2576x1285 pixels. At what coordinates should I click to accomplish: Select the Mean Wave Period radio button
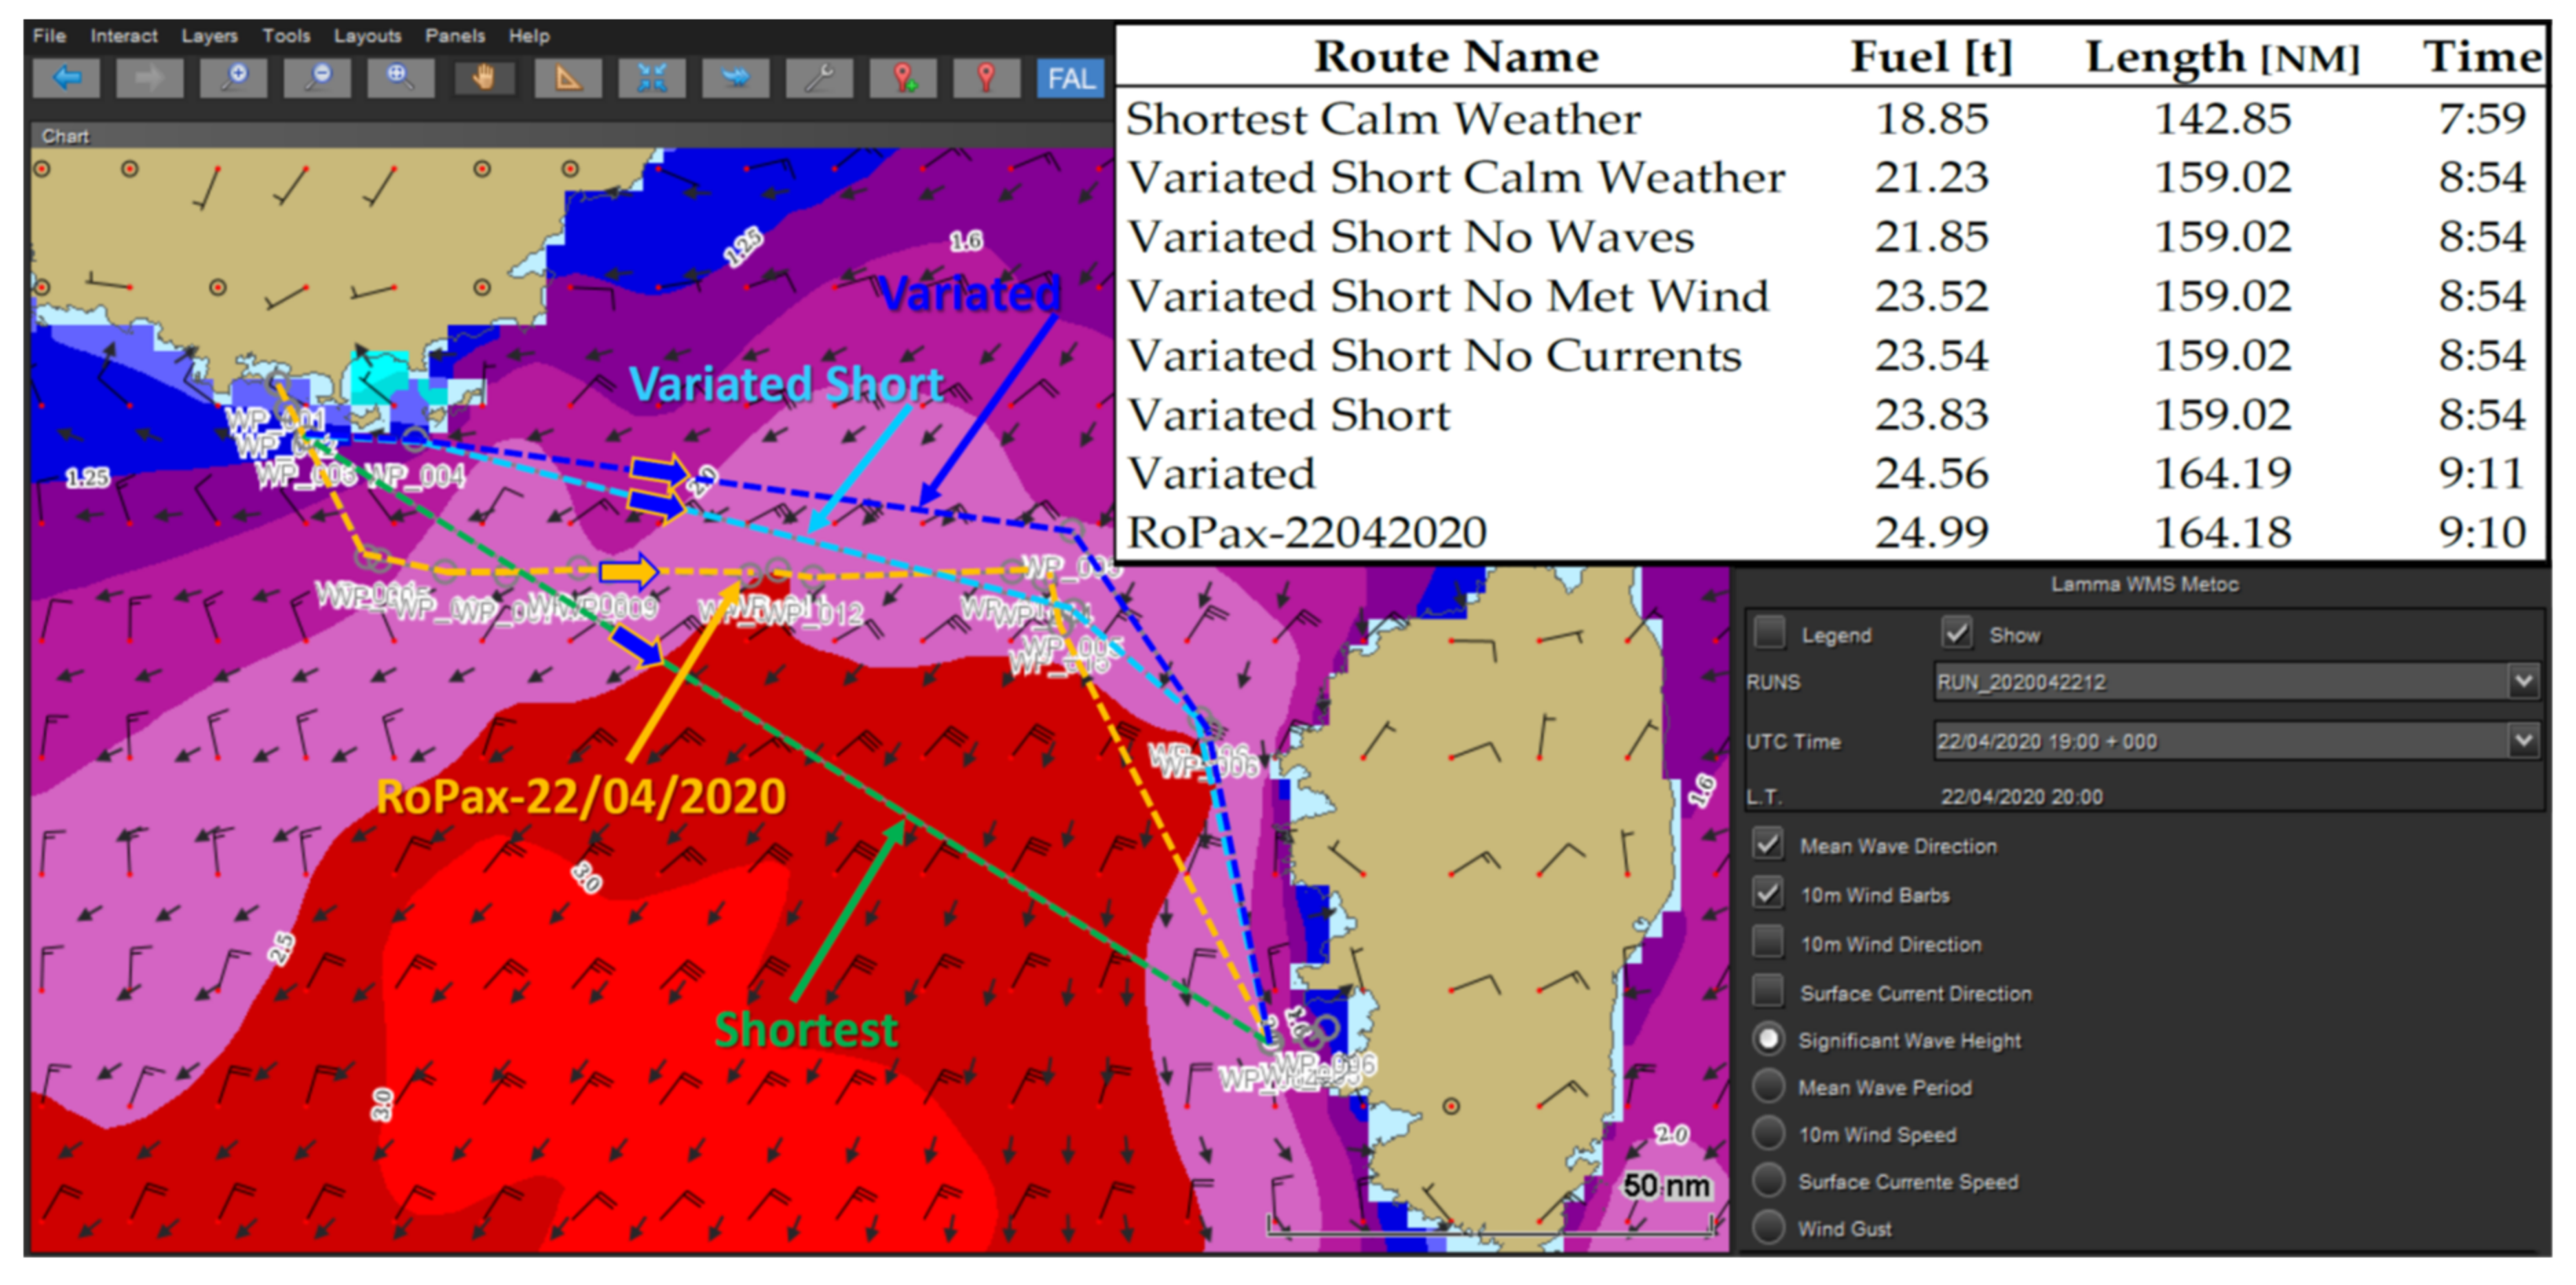(1768, 1086)
